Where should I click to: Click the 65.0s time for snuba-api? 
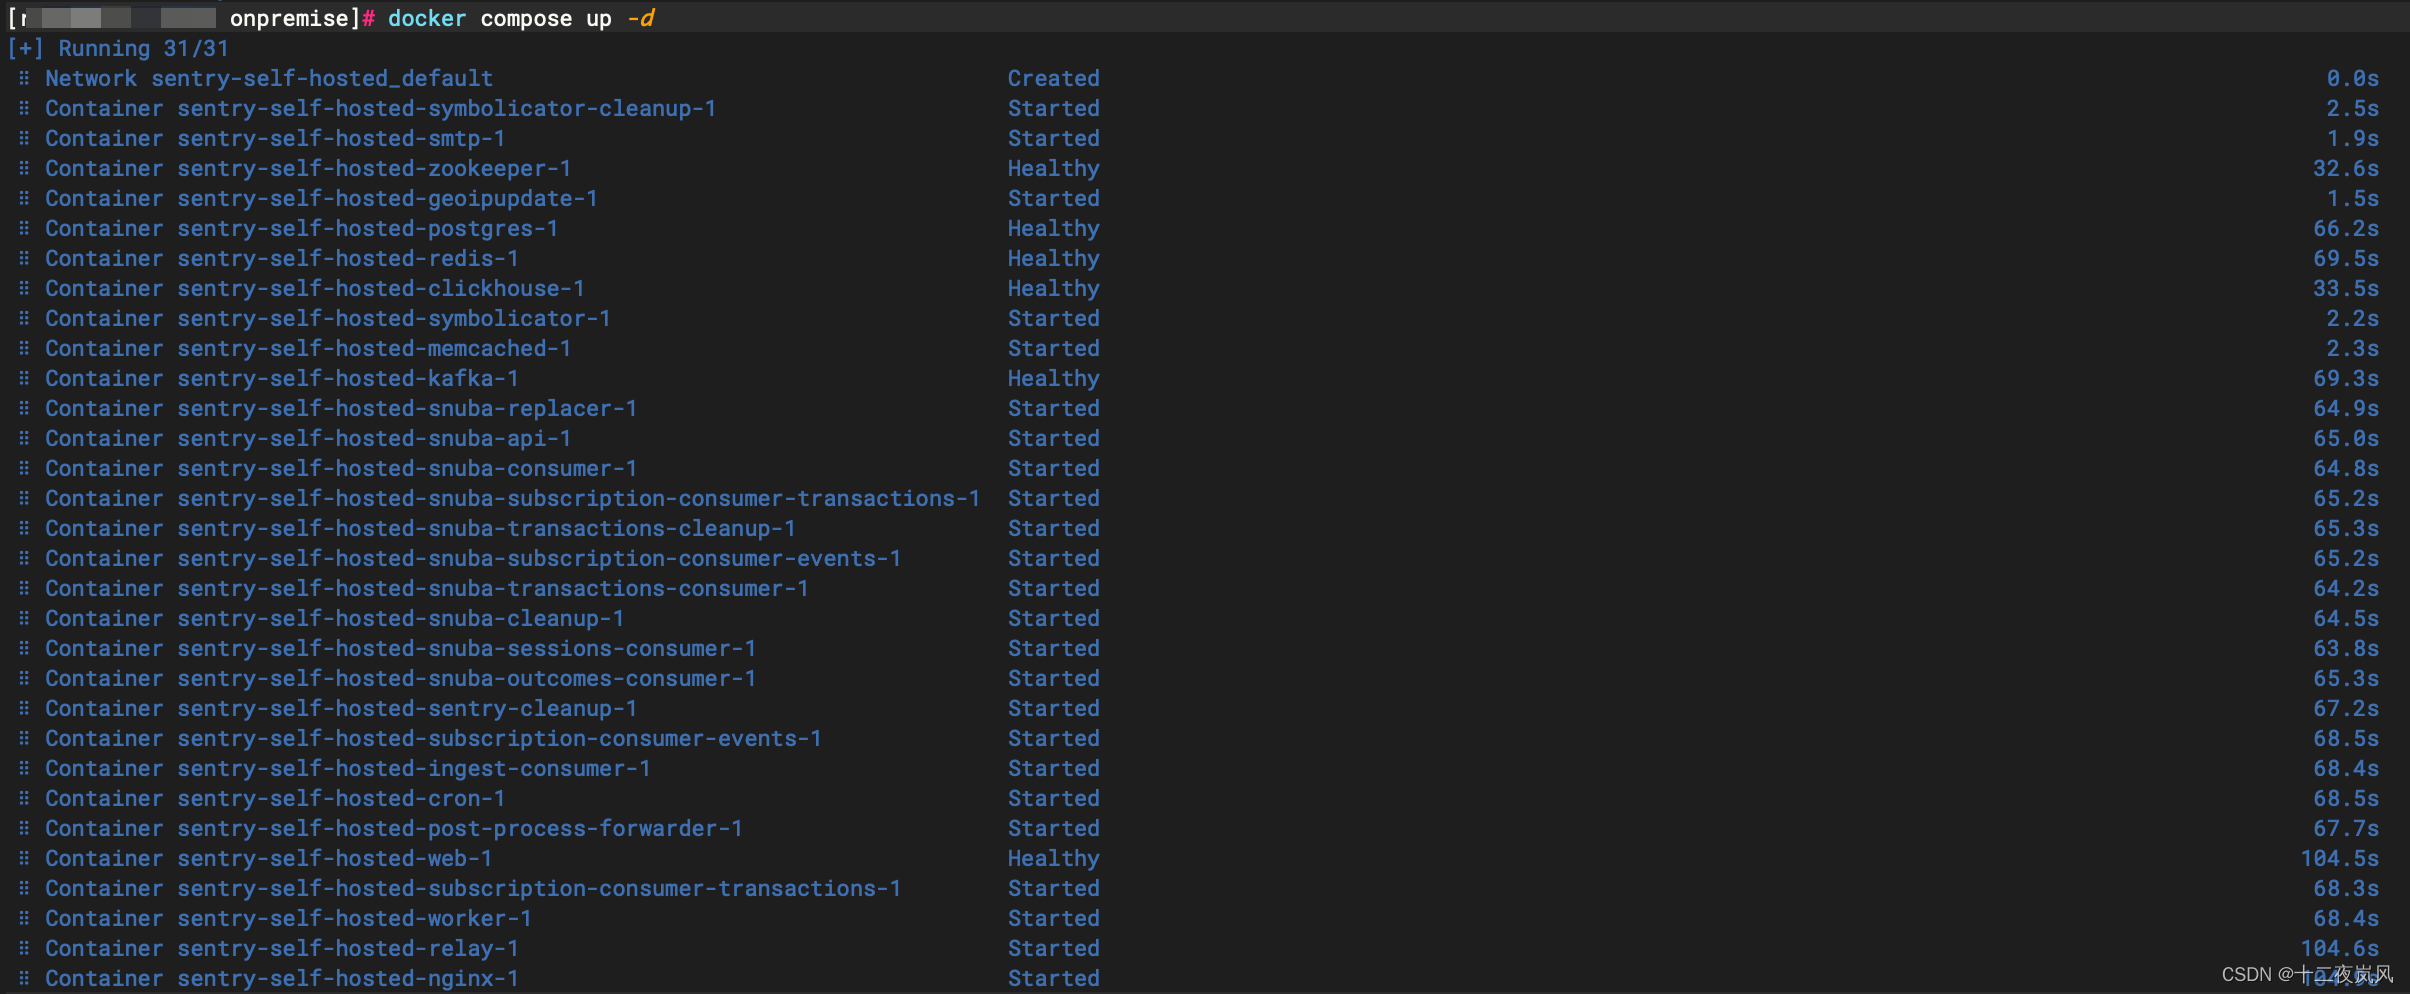point(2346,438)
